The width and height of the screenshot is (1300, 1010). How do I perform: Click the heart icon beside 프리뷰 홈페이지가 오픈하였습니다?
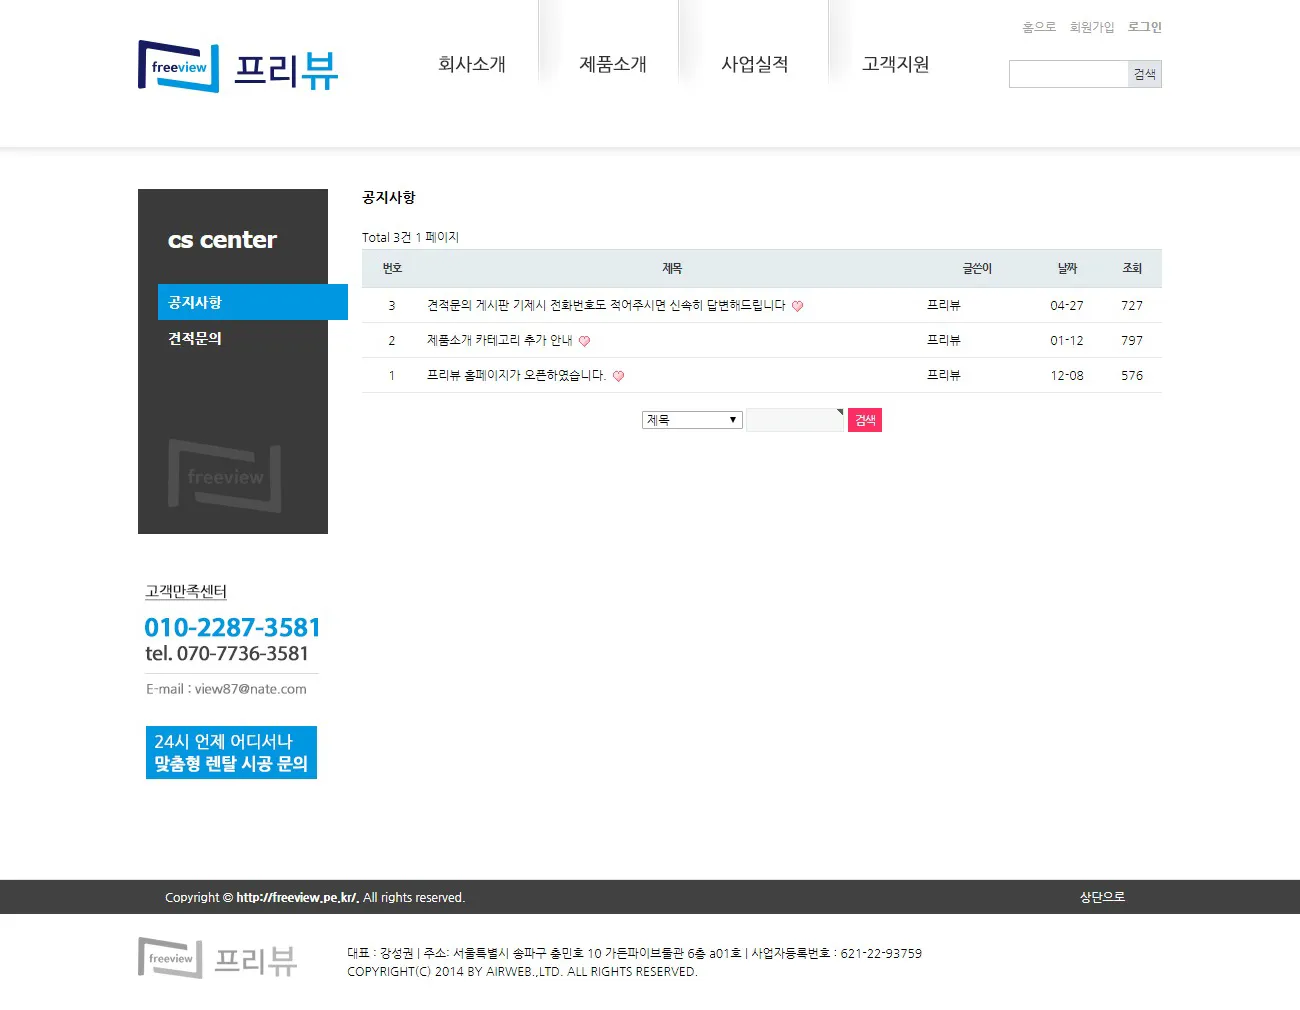point(618,376)
